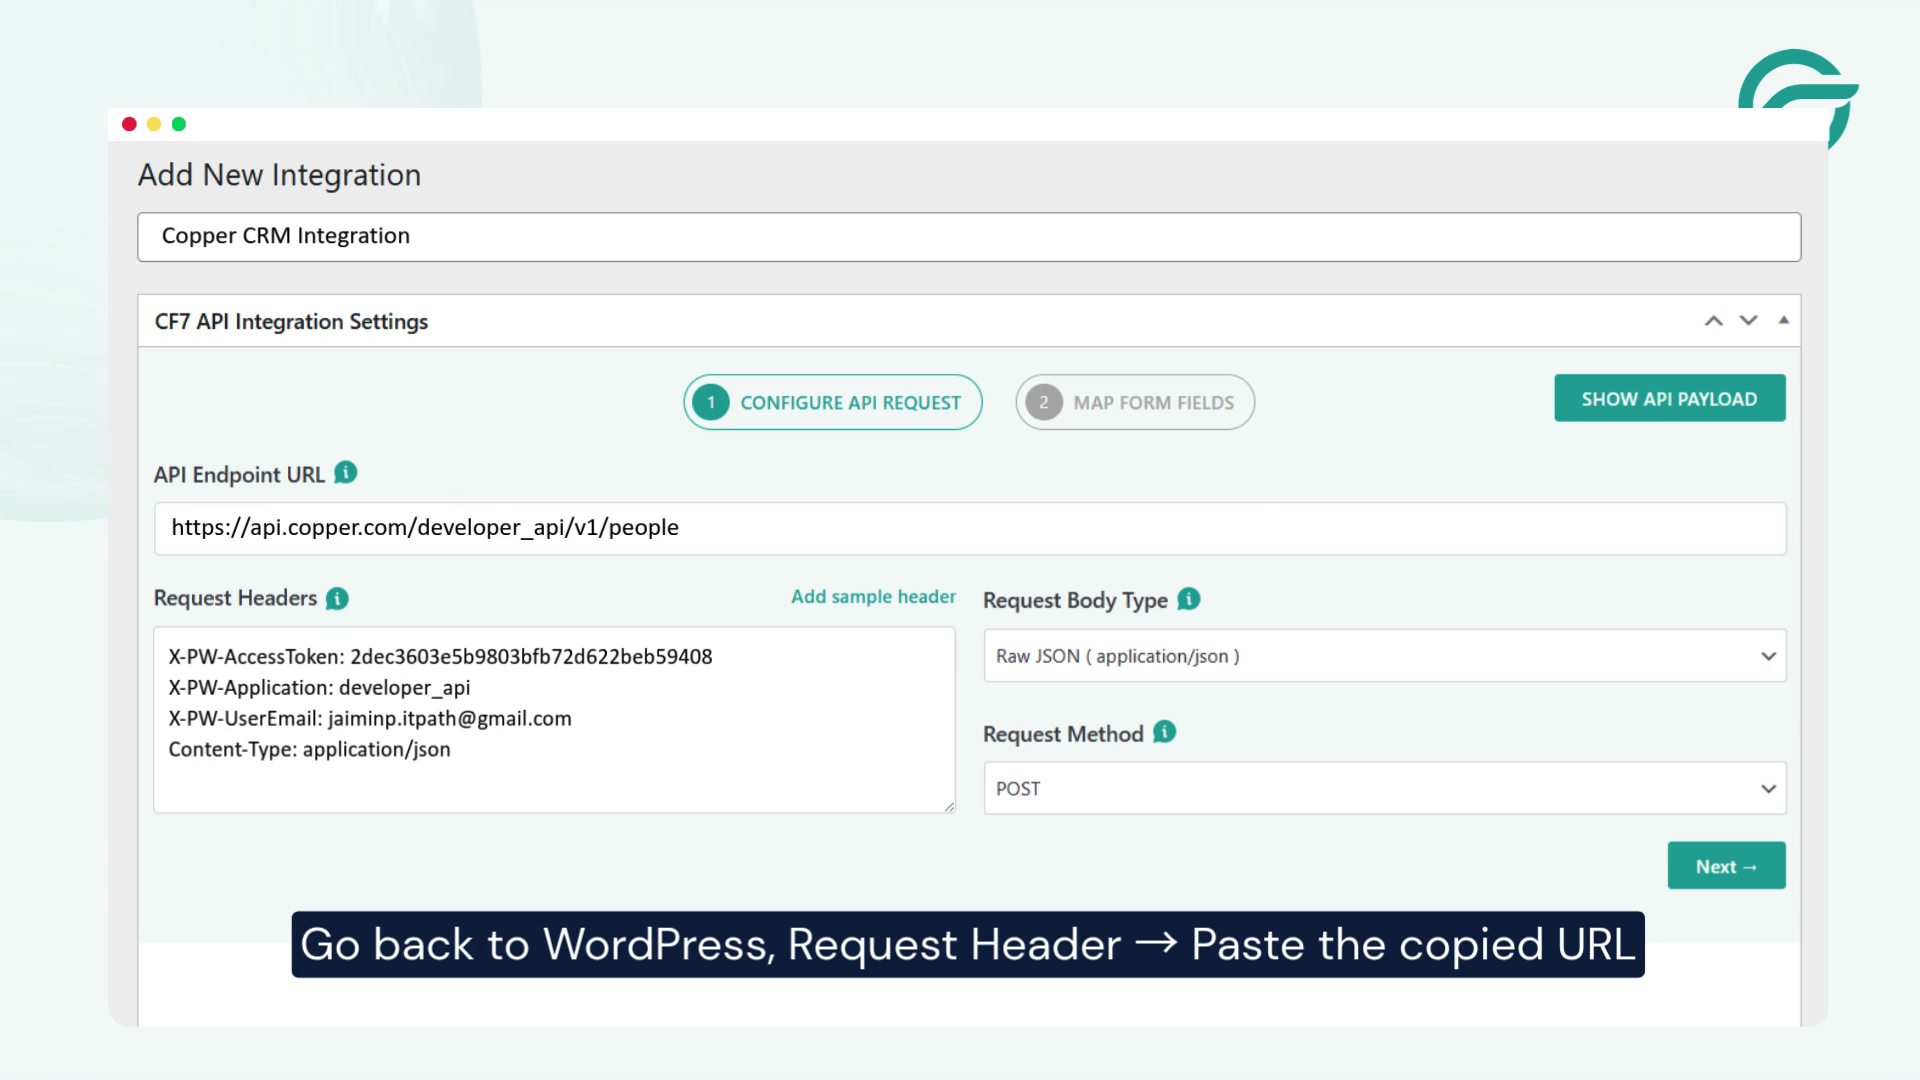Focus the integration title field
The image size is (1920, 1080).
click(969, 237)
